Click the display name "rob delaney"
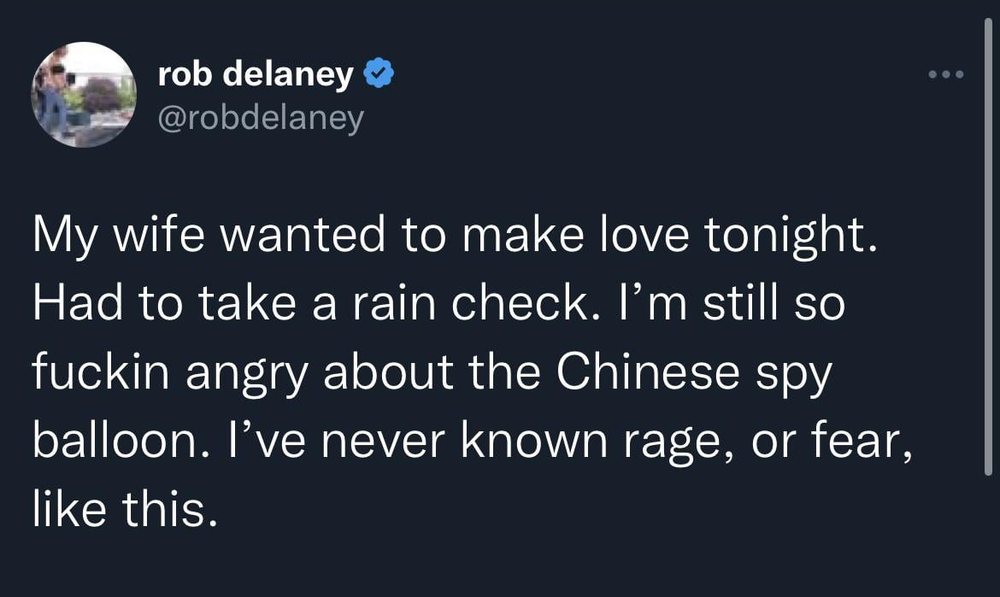1000x597 pixels. click(255, 74)
